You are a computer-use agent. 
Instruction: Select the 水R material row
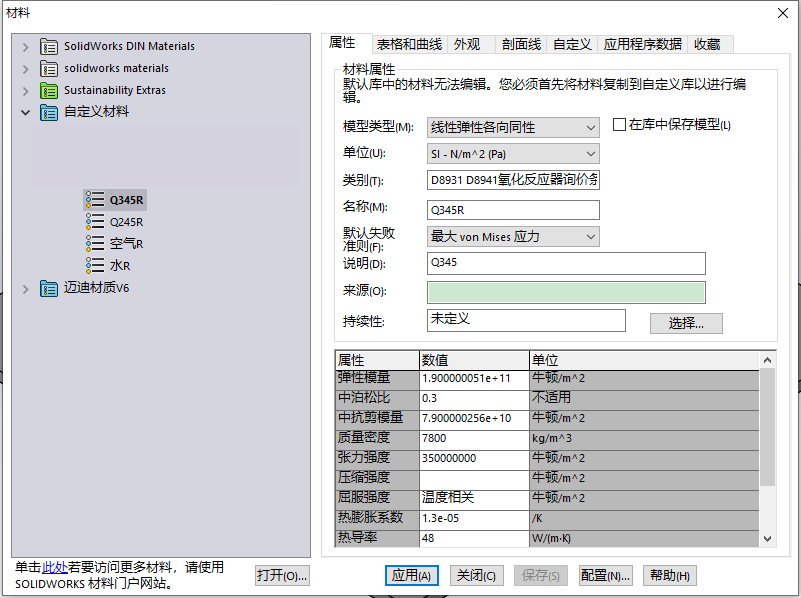pyautogui.click(x=120, y=266)
